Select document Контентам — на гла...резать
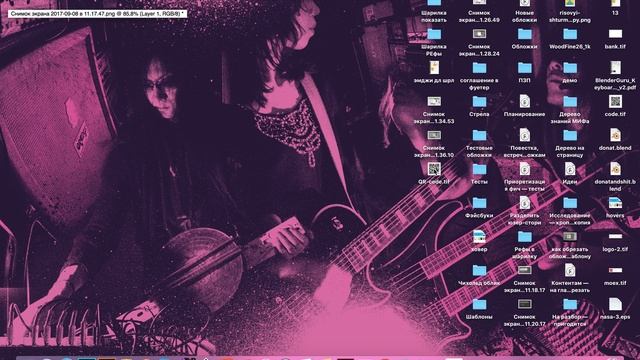The width and height of the screenshot is (640, 360). tap(570, 270)
